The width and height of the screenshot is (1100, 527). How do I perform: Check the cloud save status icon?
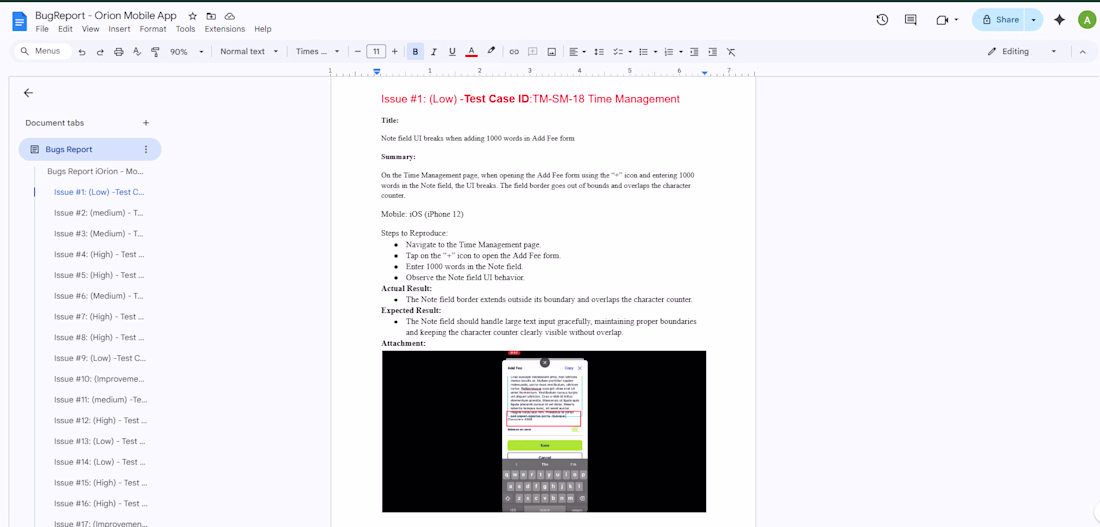pyautogui.click(x=229, y=16)
